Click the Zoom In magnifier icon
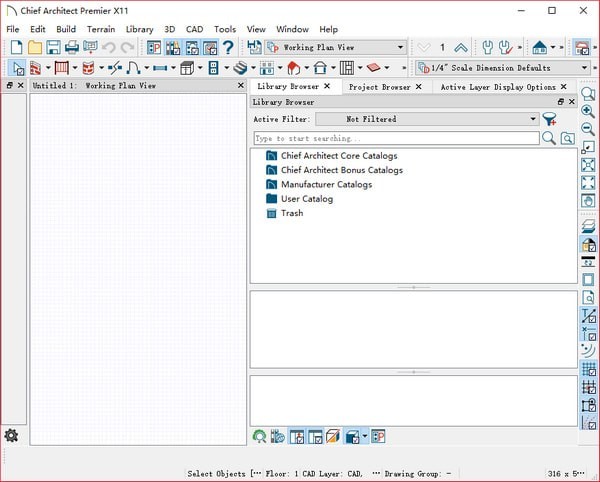 [588, 112]
